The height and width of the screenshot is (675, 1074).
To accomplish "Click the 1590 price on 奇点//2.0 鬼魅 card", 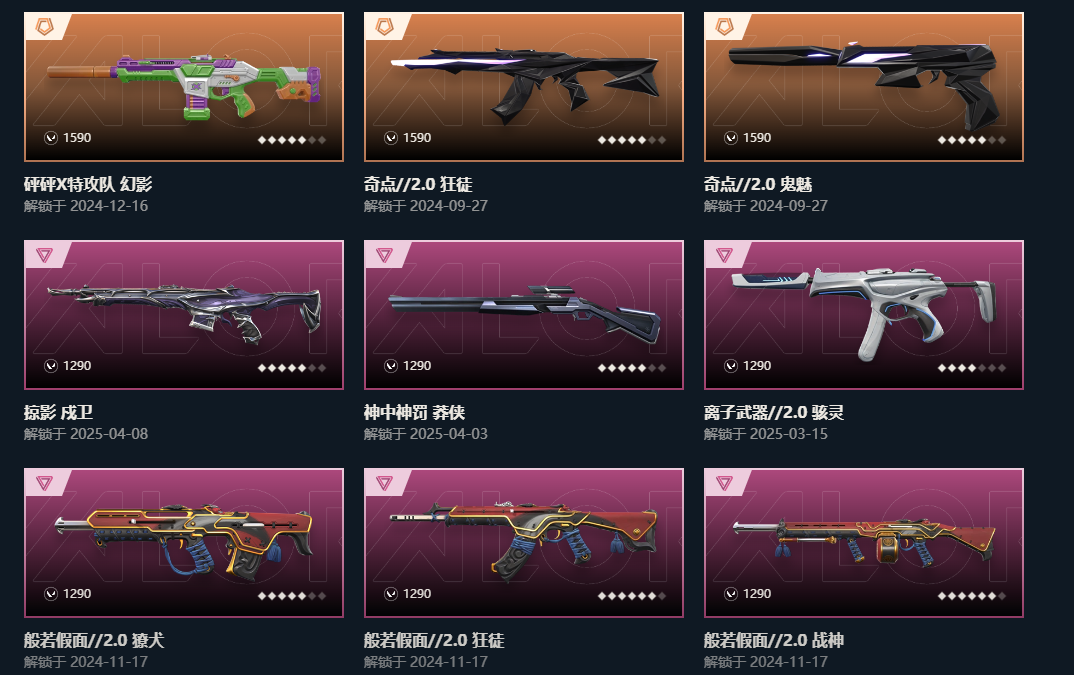I will pos(757,138).
